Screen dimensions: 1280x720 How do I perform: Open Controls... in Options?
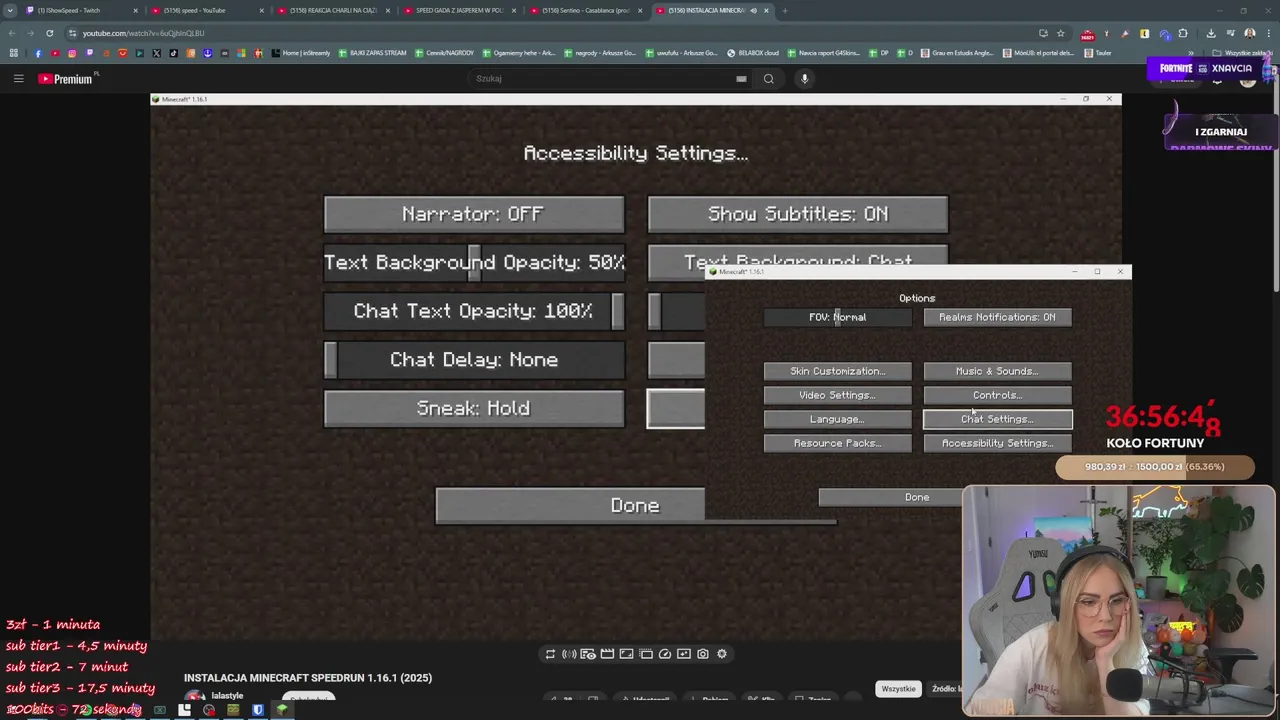997,395
